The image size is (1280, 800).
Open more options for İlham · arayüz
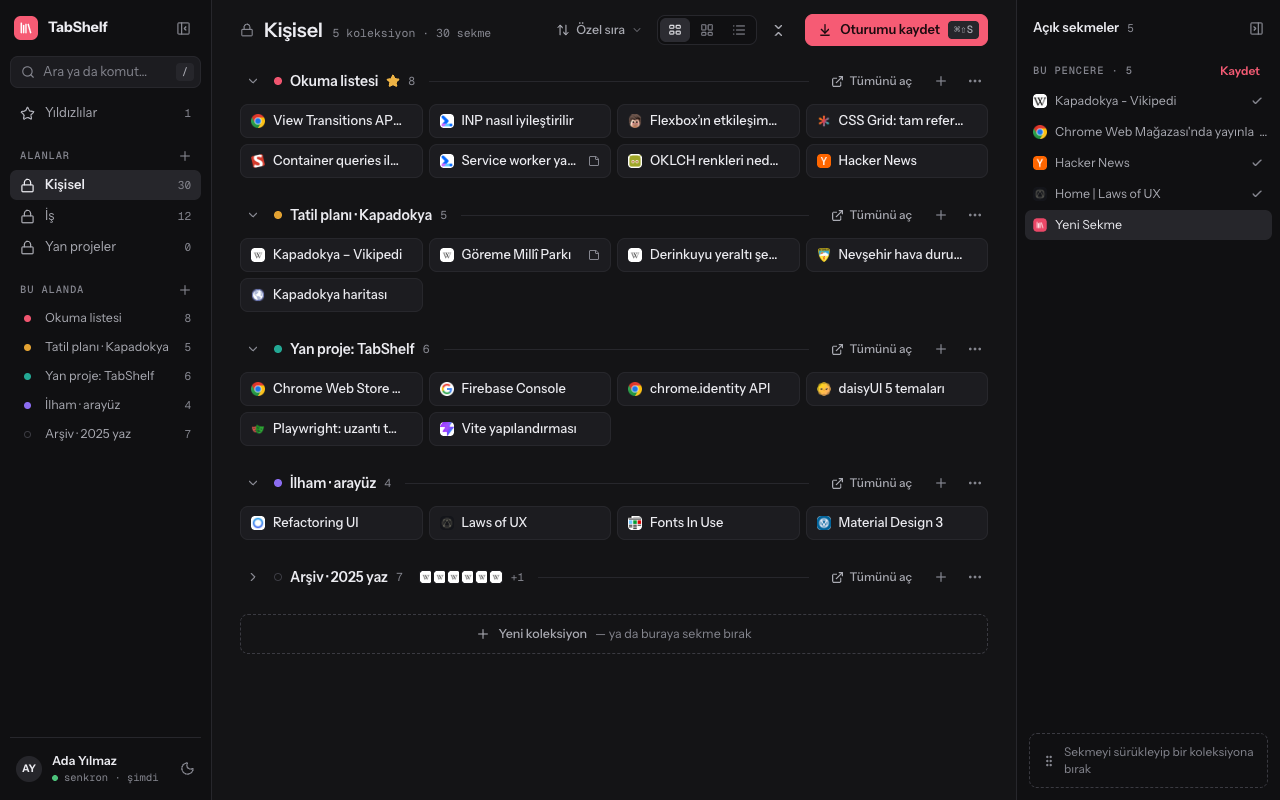975,483
